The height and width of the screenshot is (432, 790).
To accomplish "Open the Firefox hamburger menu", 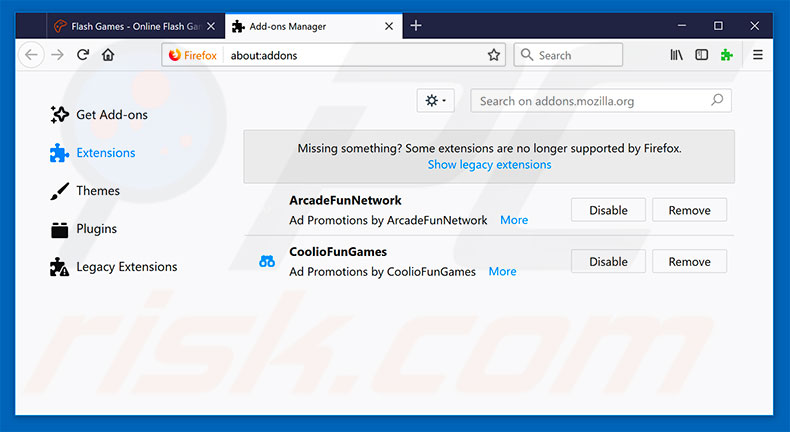I will click(758, 55).
